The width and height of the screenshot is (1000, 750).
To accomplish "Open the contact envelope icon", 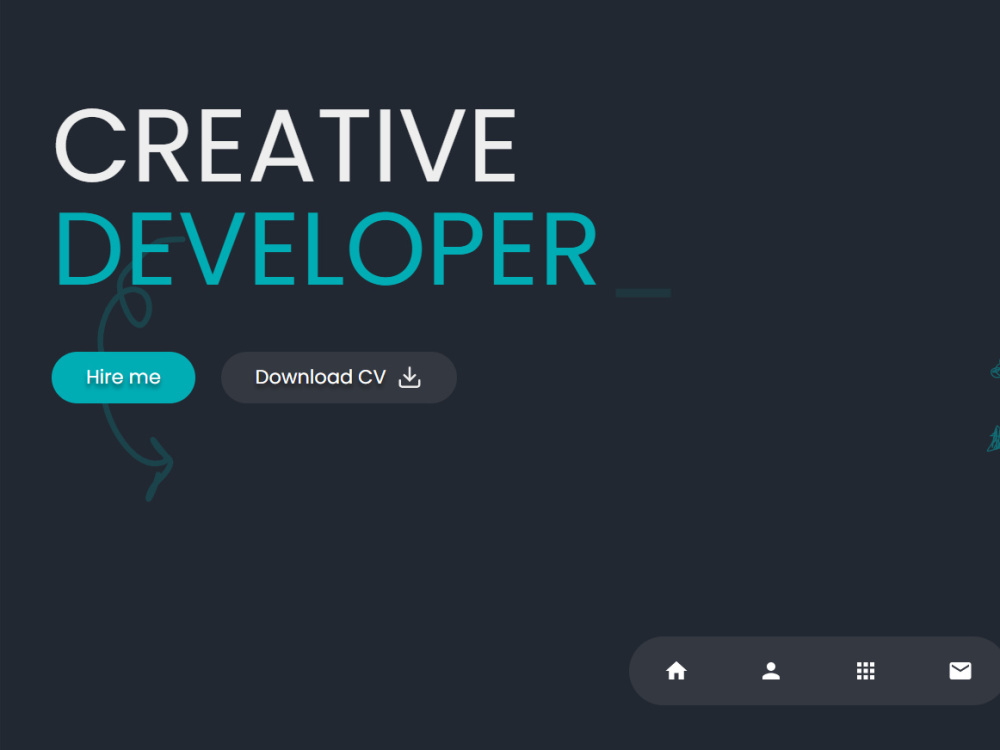I will 960,671.
